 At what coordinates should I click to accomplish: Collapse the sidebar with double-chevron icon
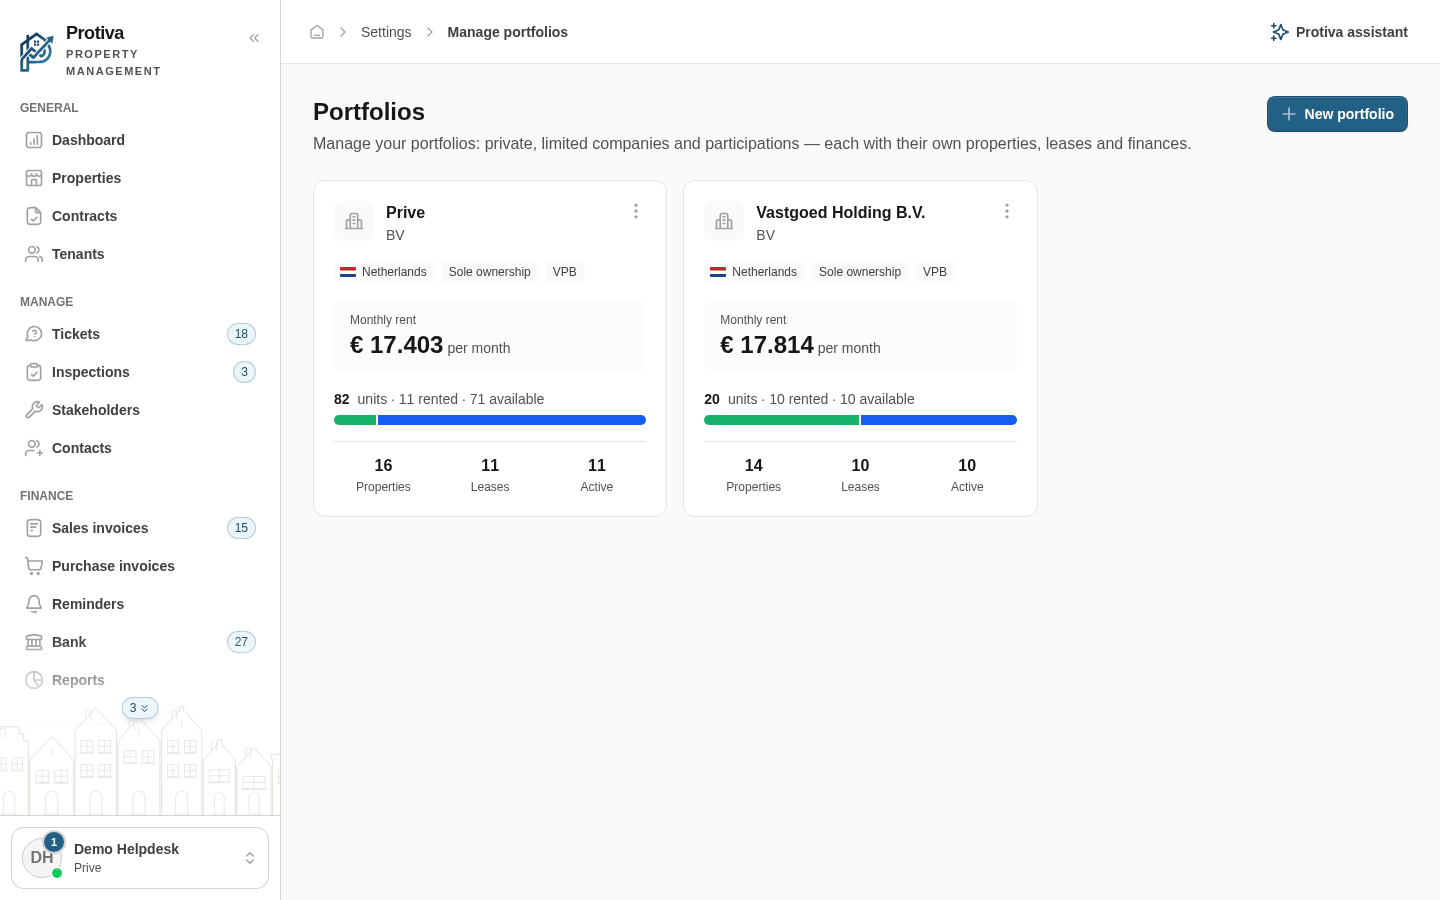254,38
